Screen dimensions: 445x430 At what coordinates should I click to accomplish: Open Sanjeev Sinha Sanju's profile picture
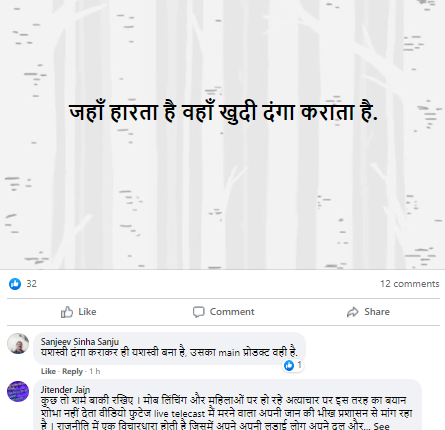click(x=18, y=343)
